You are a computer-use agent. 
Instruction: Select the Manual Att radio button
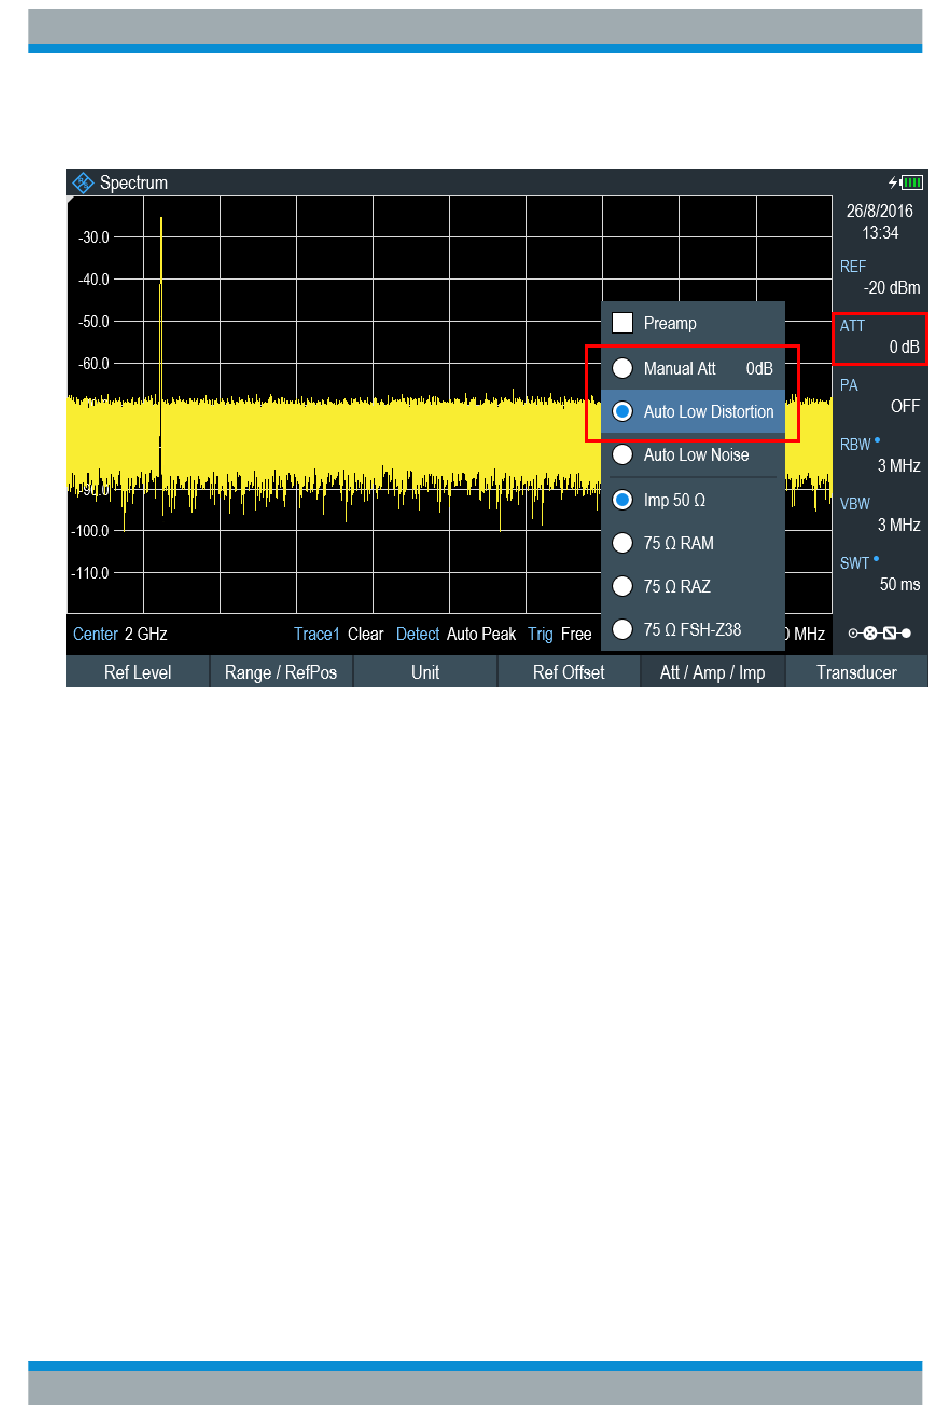pos(622,368)
